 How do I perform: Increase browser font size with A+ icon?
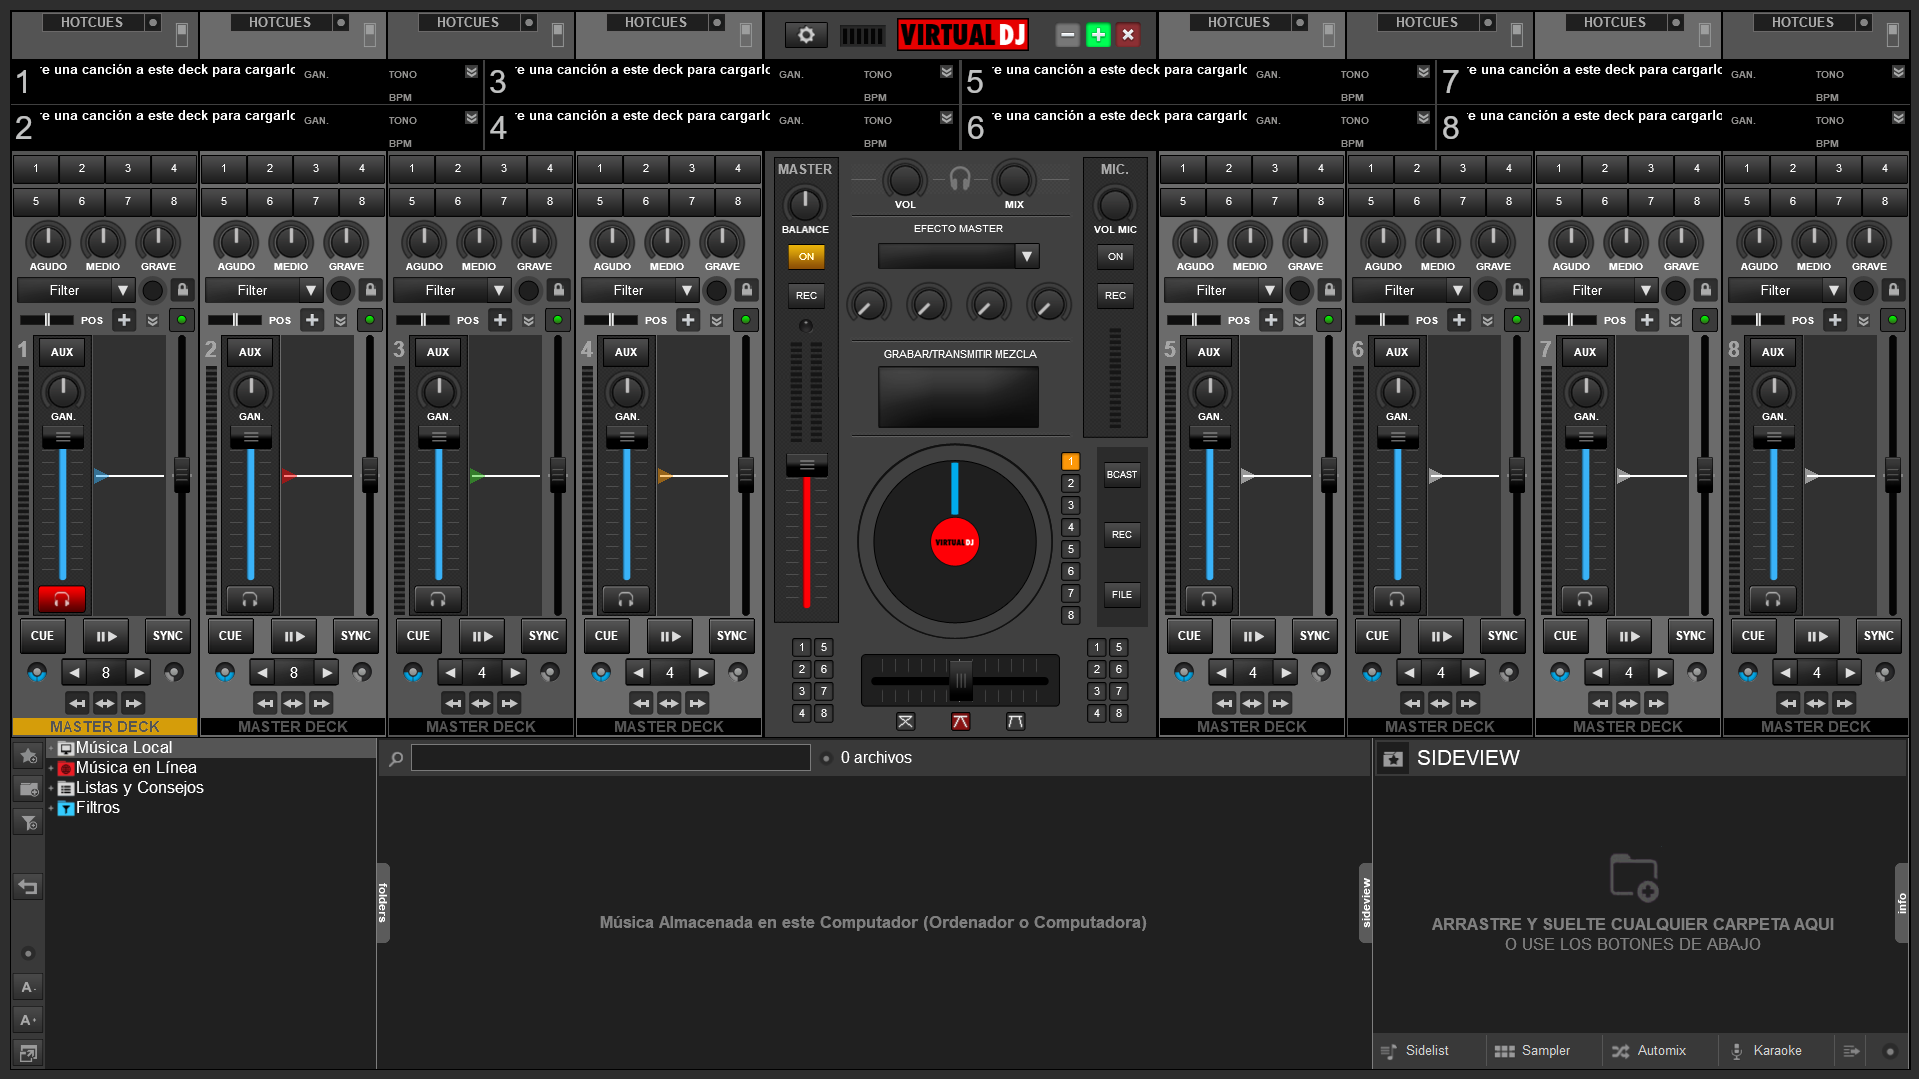(x=28, y=1020)
